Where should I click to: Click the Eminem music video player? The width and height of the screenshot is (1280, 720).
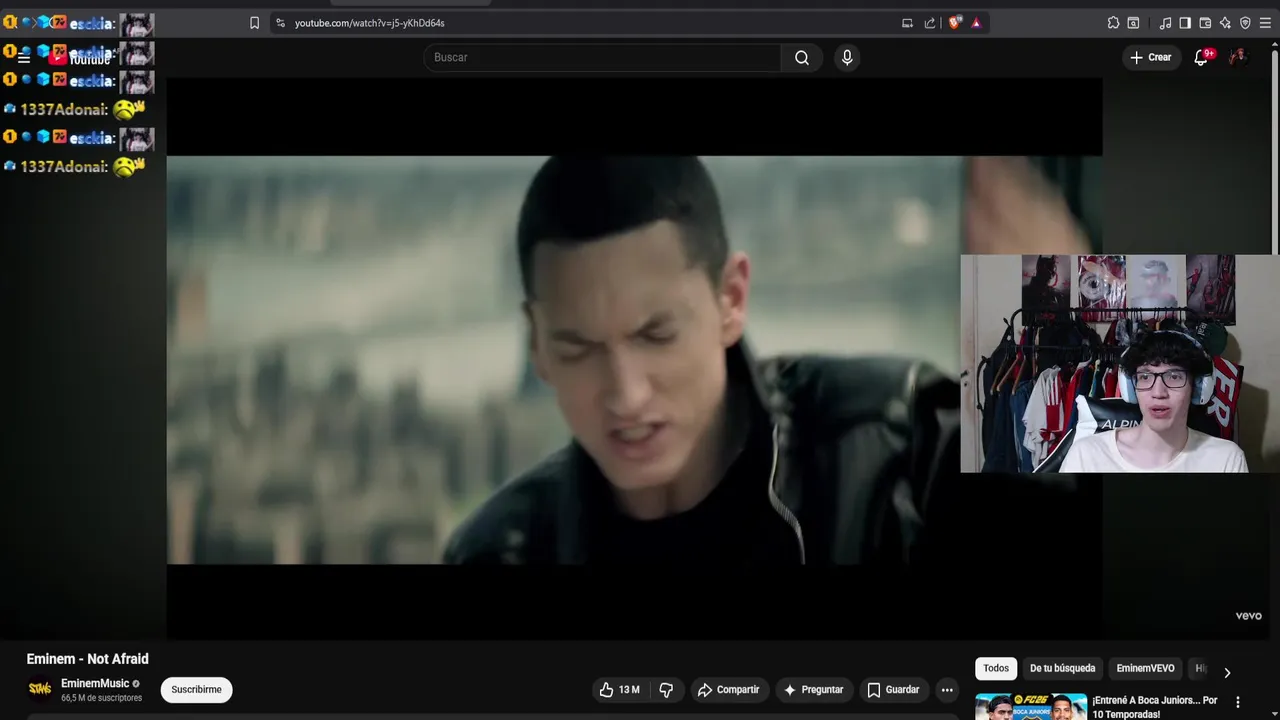coord(634,360)
